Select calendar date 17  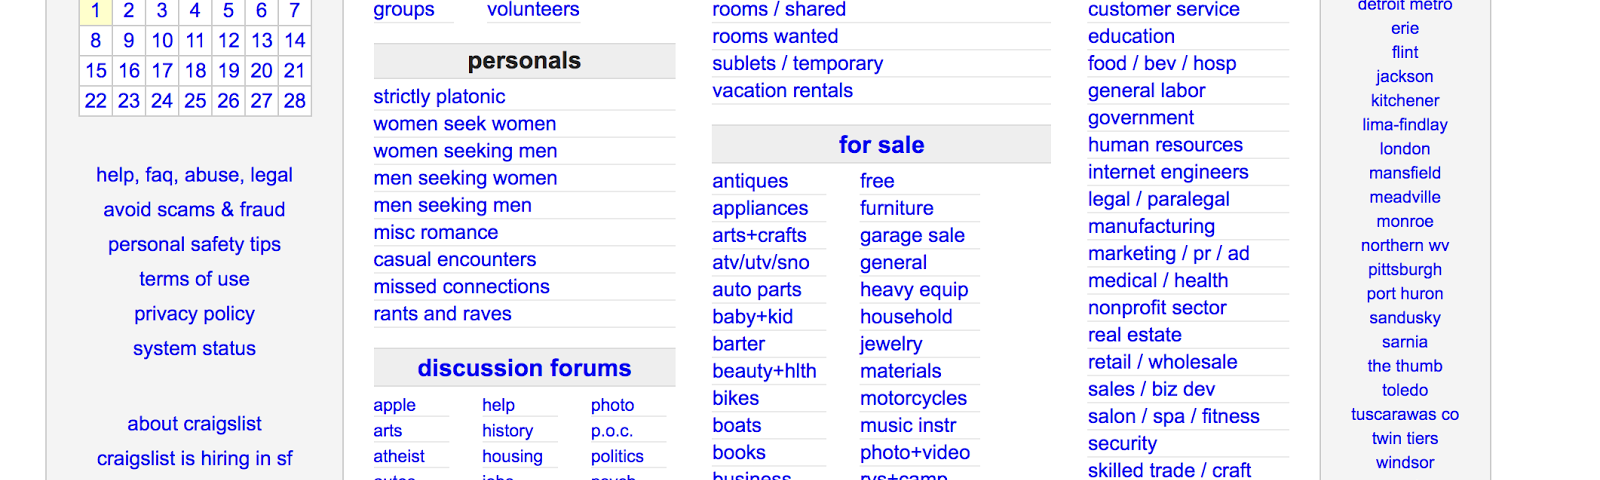162,71
